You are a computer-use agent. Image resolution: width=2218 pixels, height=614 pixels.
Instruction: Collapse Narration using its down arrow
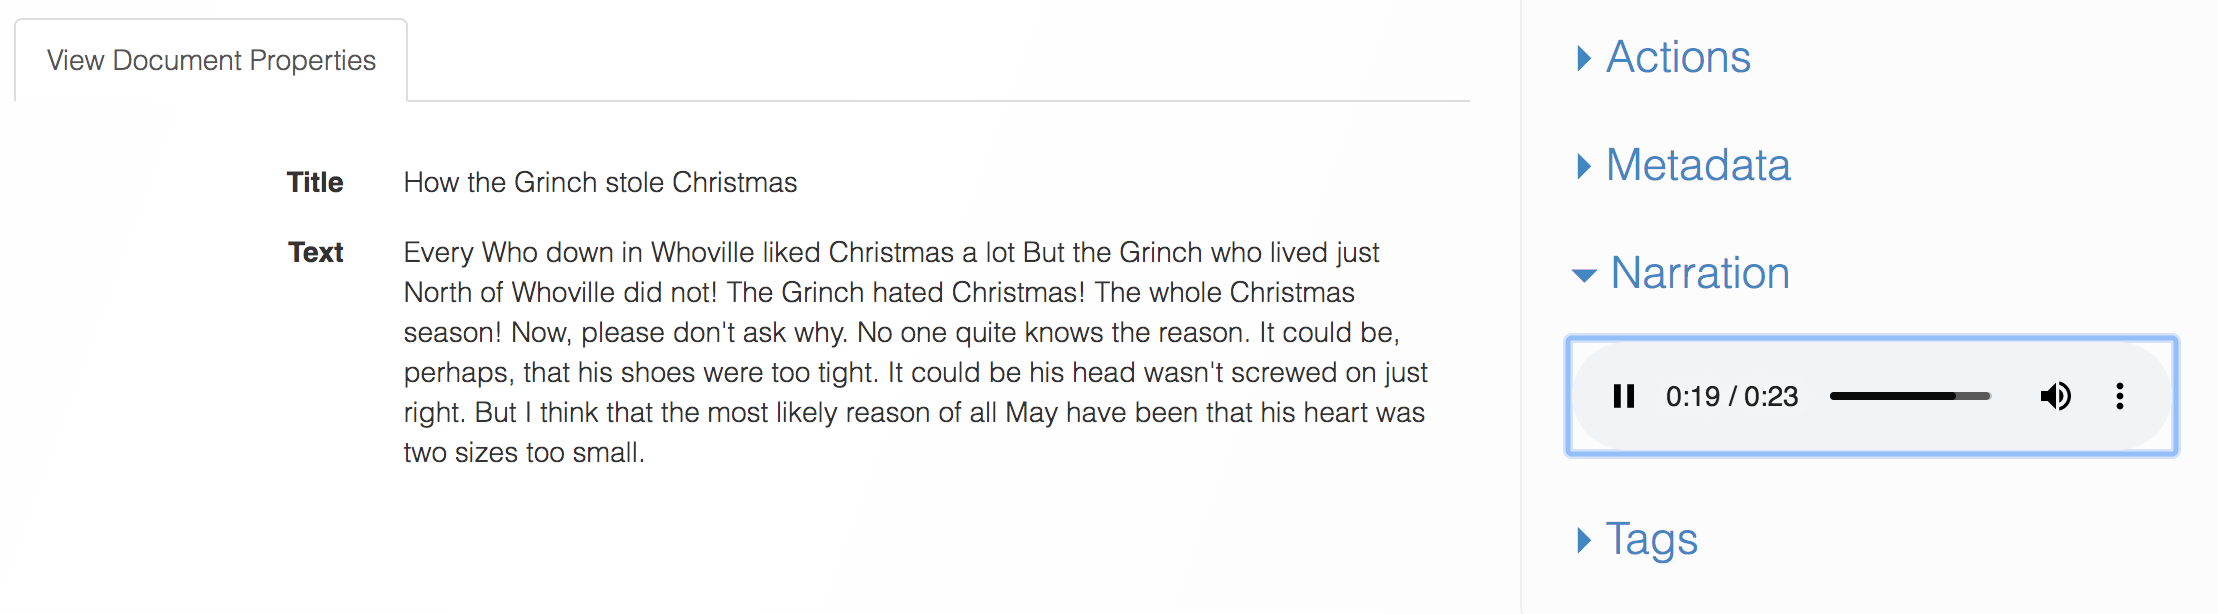click(x=1584, y=275)
